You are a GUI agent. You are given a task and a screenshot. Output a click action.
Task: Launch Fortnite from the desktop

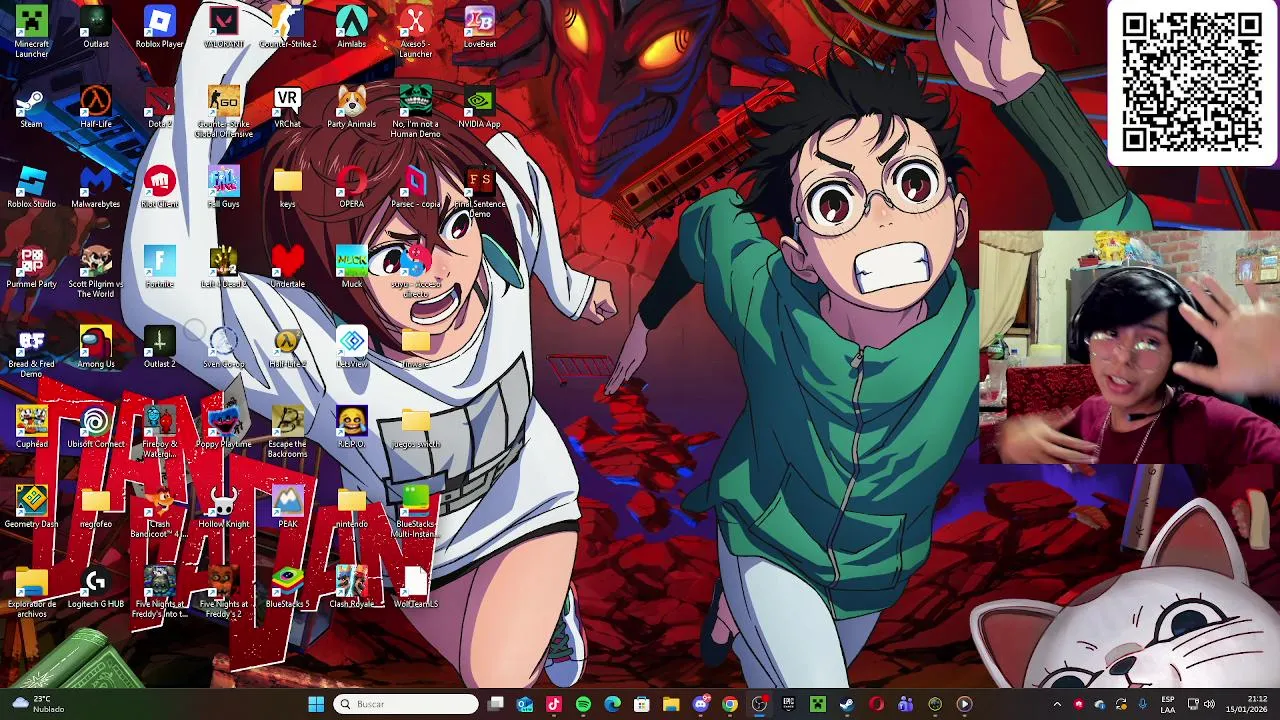pyautogui.click(x=160, y=268)
